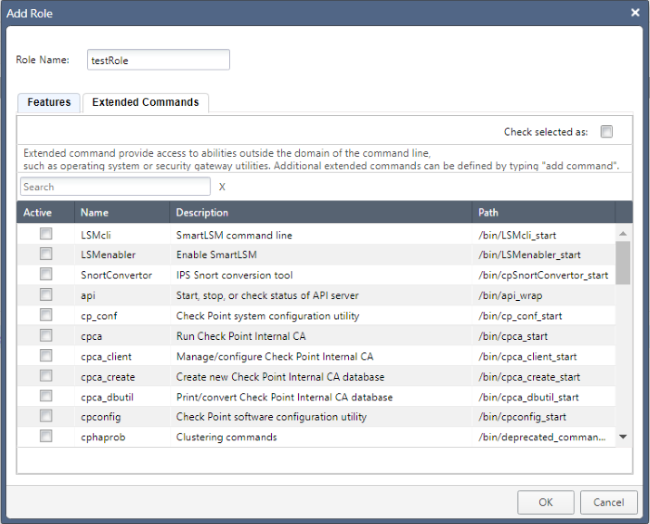Enable the LSMenabler command checkbox
Screen dimensions: 650x524
pos(46,254)
